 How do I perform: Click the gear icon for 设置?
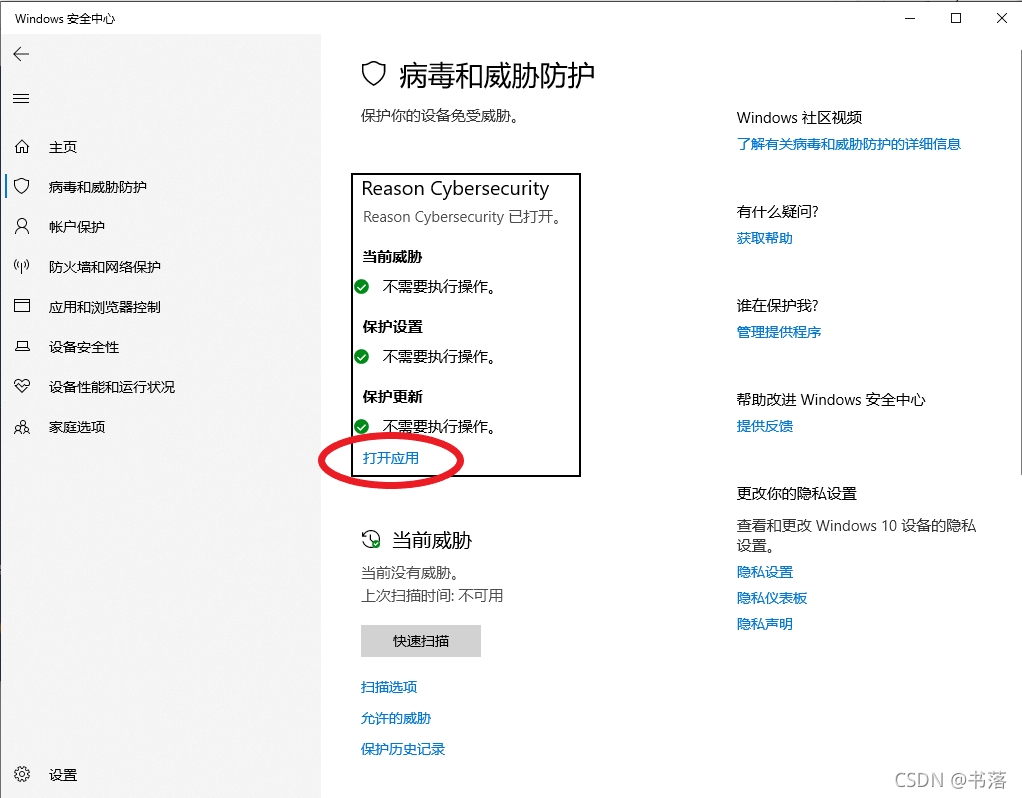coord(22,774)
